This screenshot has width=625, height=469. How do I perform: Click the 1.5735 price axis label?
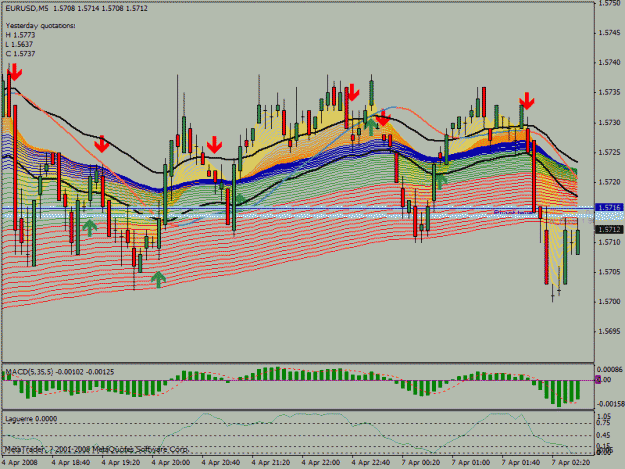[609, 92]
